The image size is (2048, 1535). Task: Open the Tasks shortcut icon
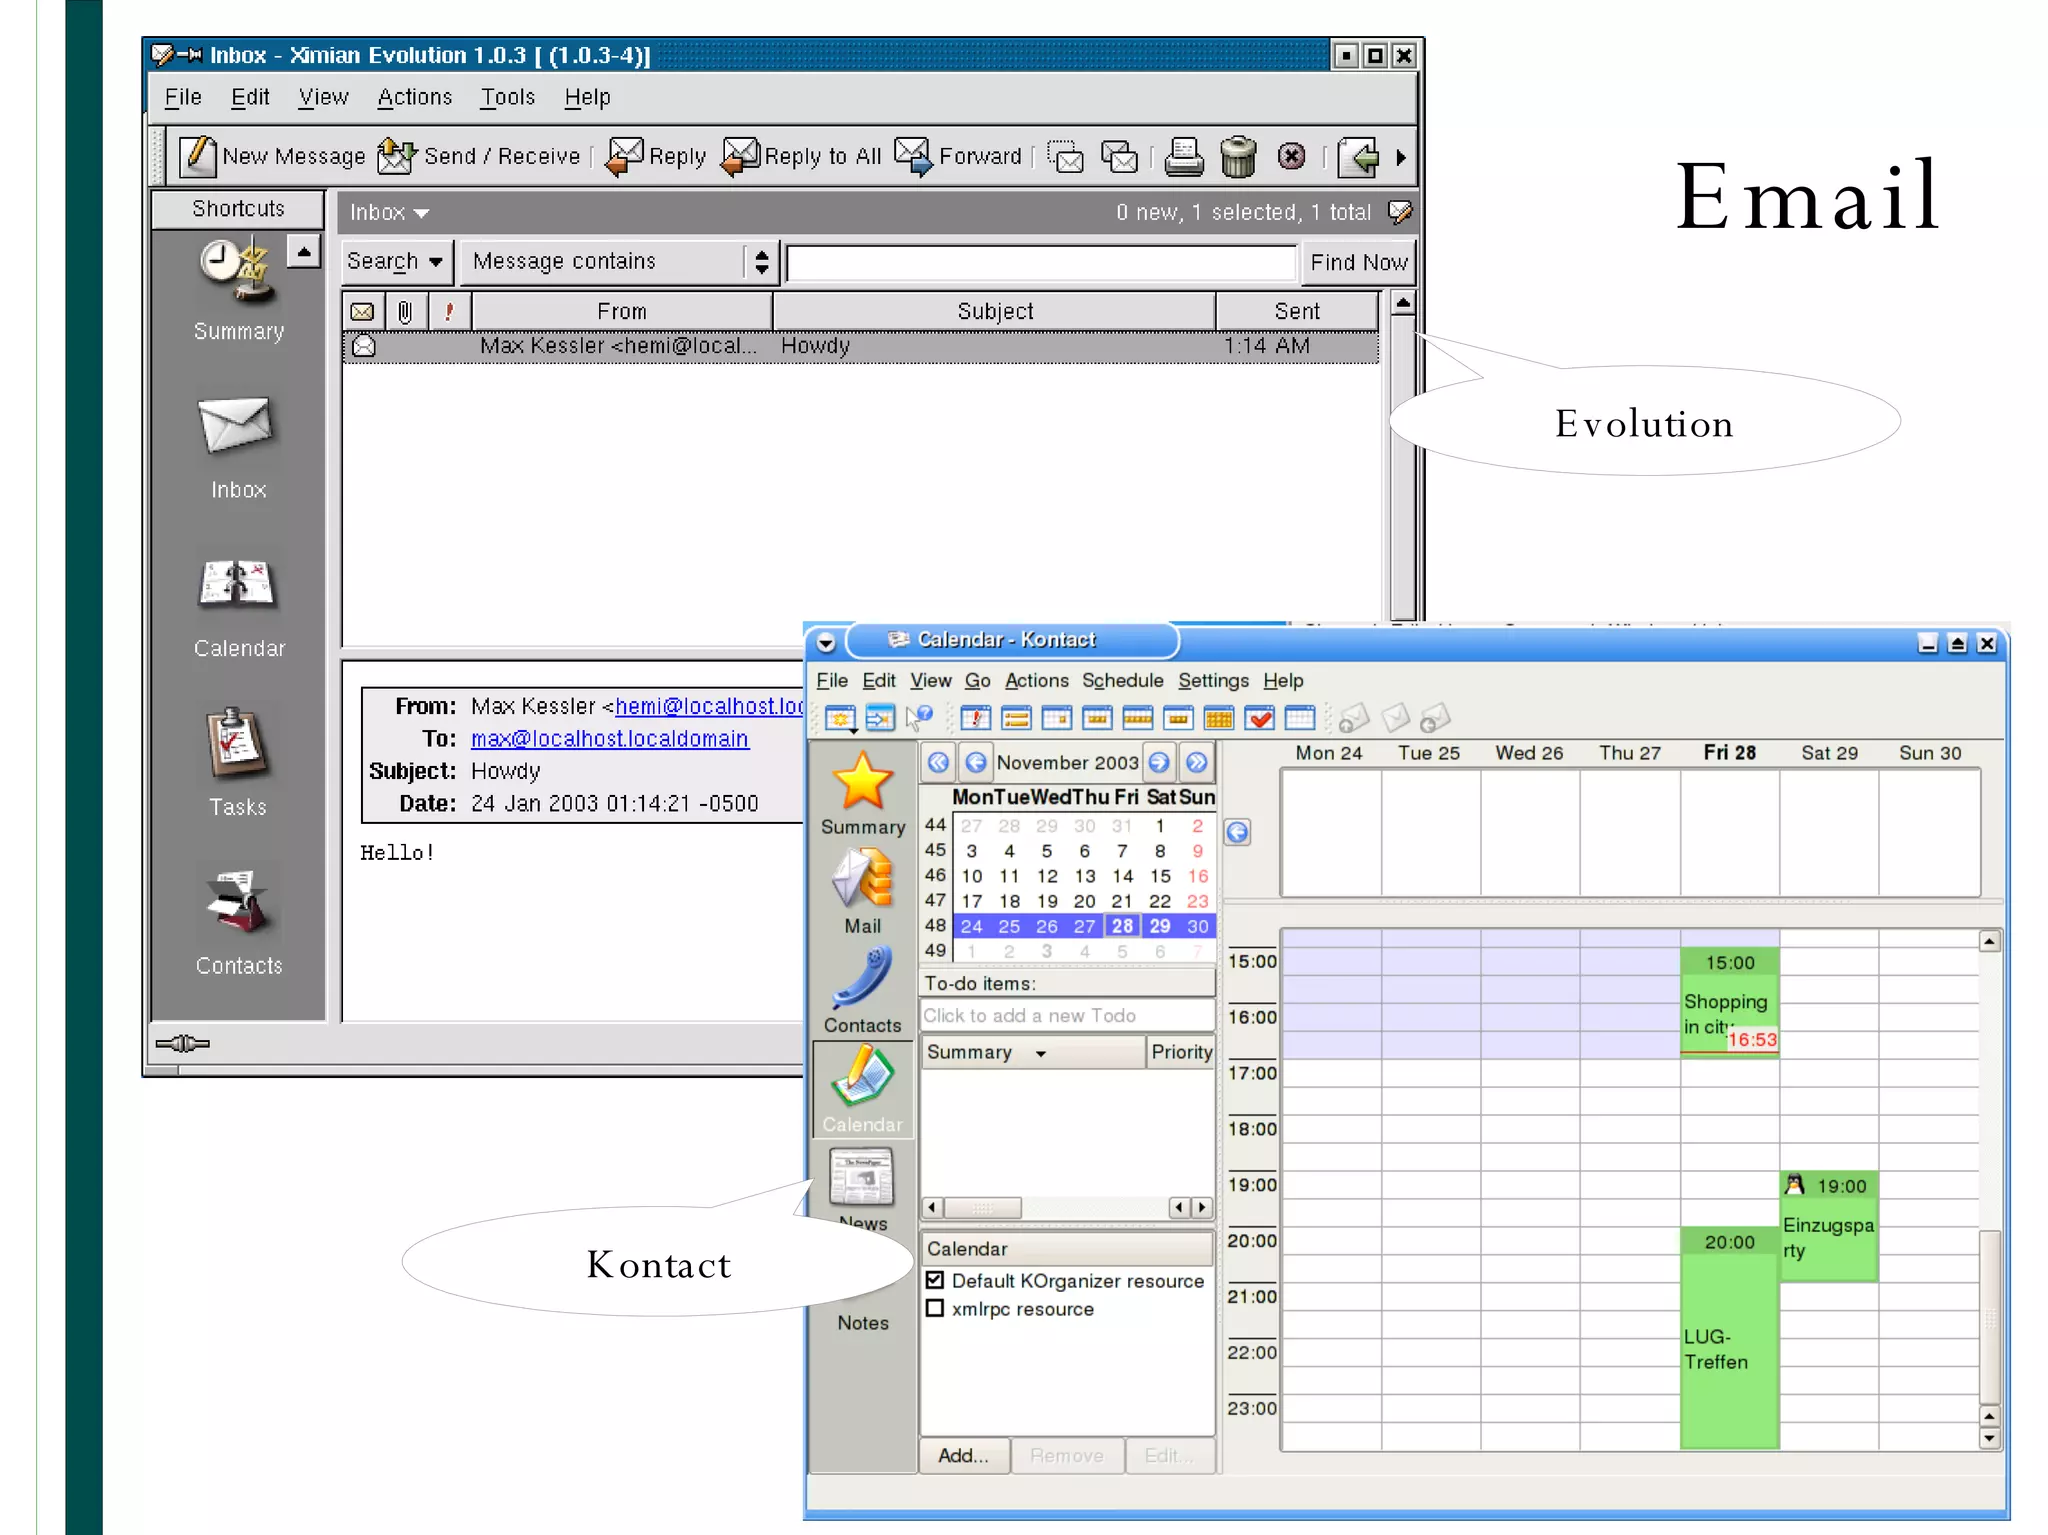click(x=238, y=763)
